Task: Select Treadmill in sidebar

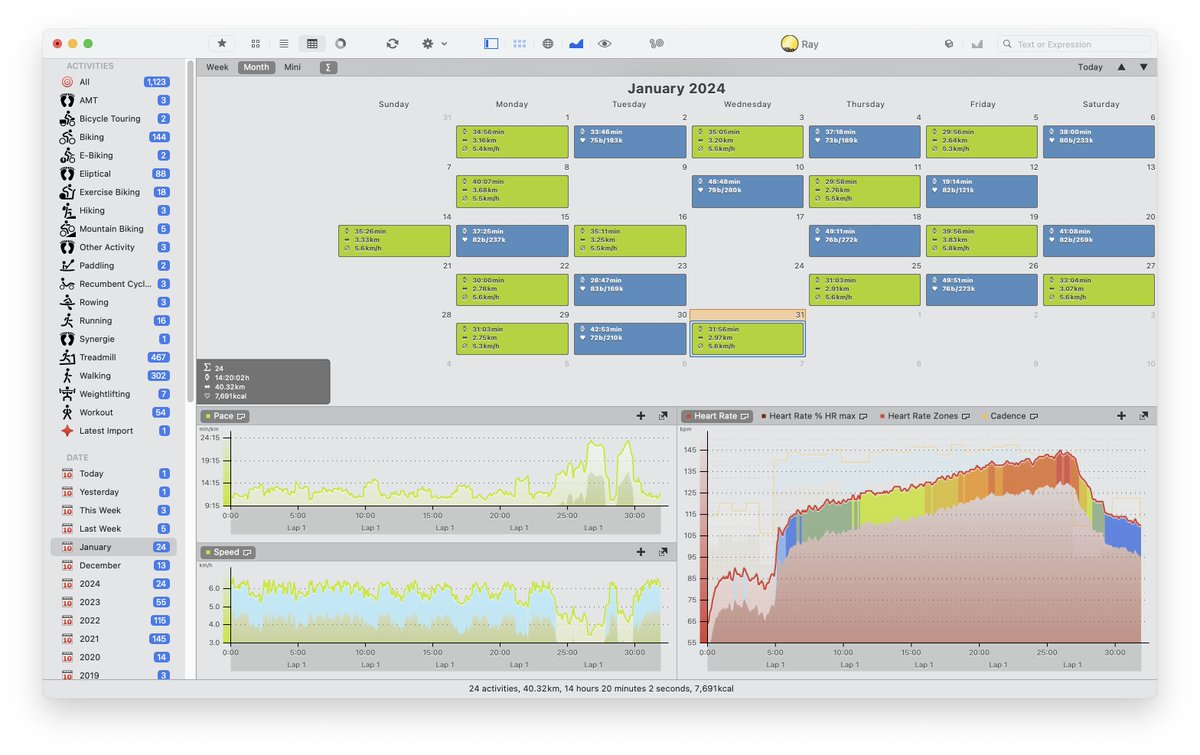Action: [x=114, y=357]
